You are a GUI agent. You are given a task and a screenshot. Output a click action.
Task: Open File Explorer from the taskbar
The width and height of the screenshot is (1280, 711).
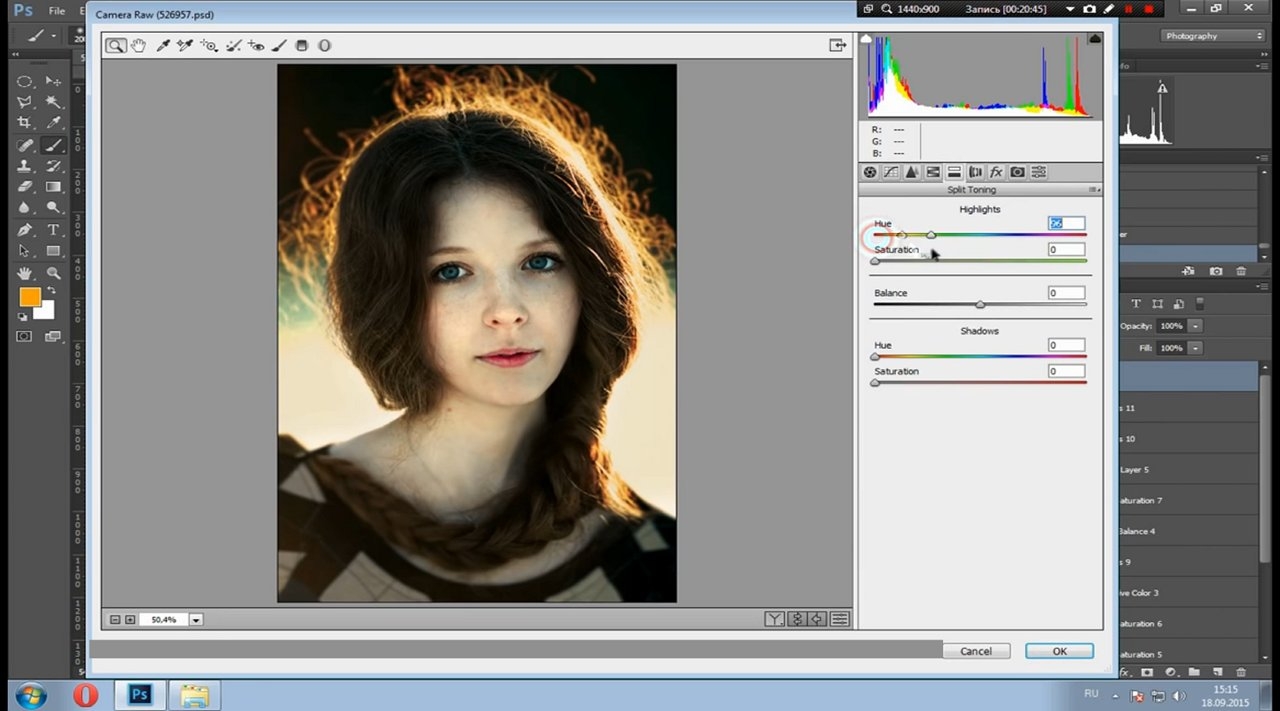(194, 695)
